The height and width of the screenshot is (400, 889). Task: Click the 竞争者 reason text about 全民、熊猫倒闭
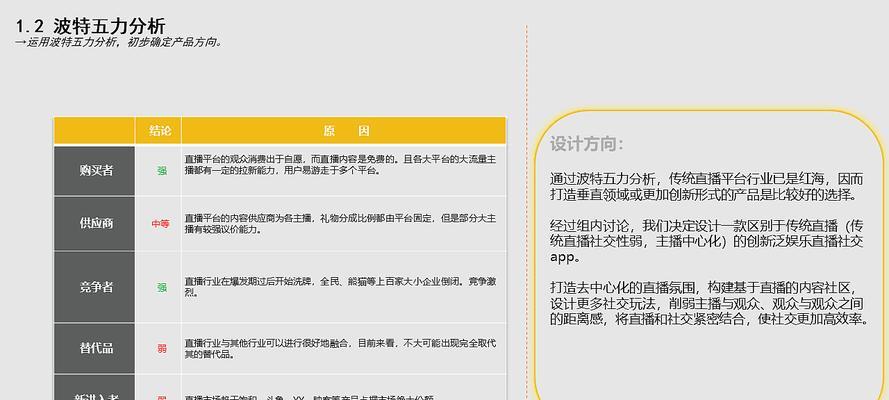[x=341, y=287]
